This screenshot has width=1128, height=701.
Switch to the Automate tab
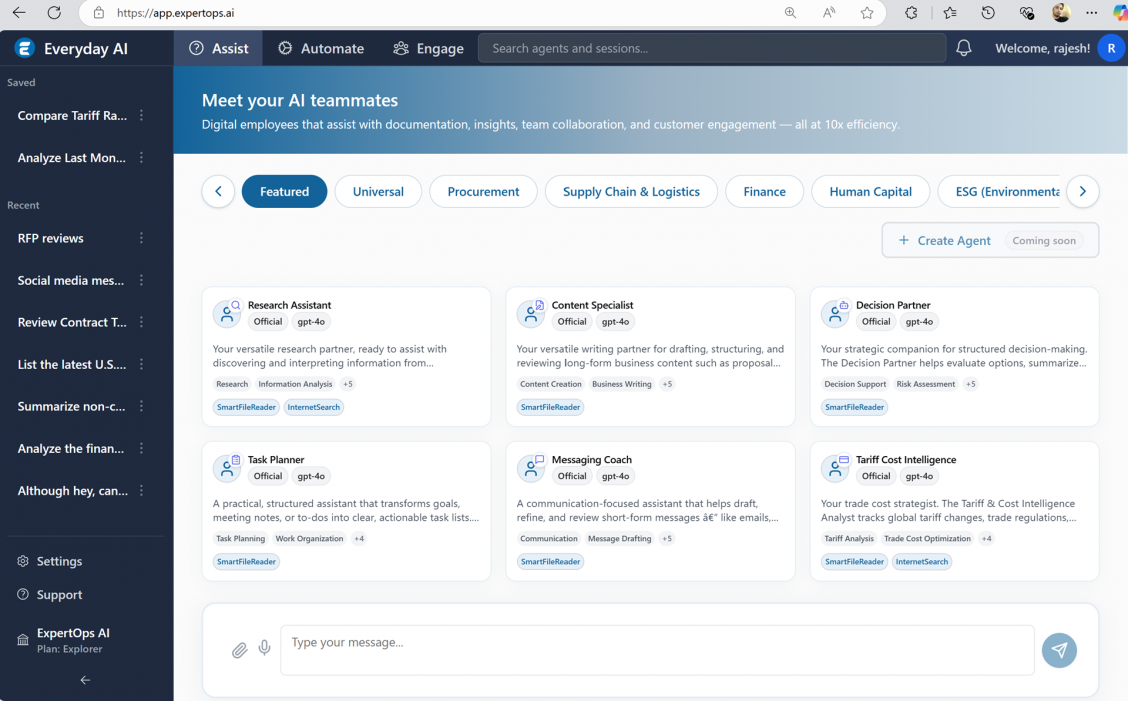point(321,48)
